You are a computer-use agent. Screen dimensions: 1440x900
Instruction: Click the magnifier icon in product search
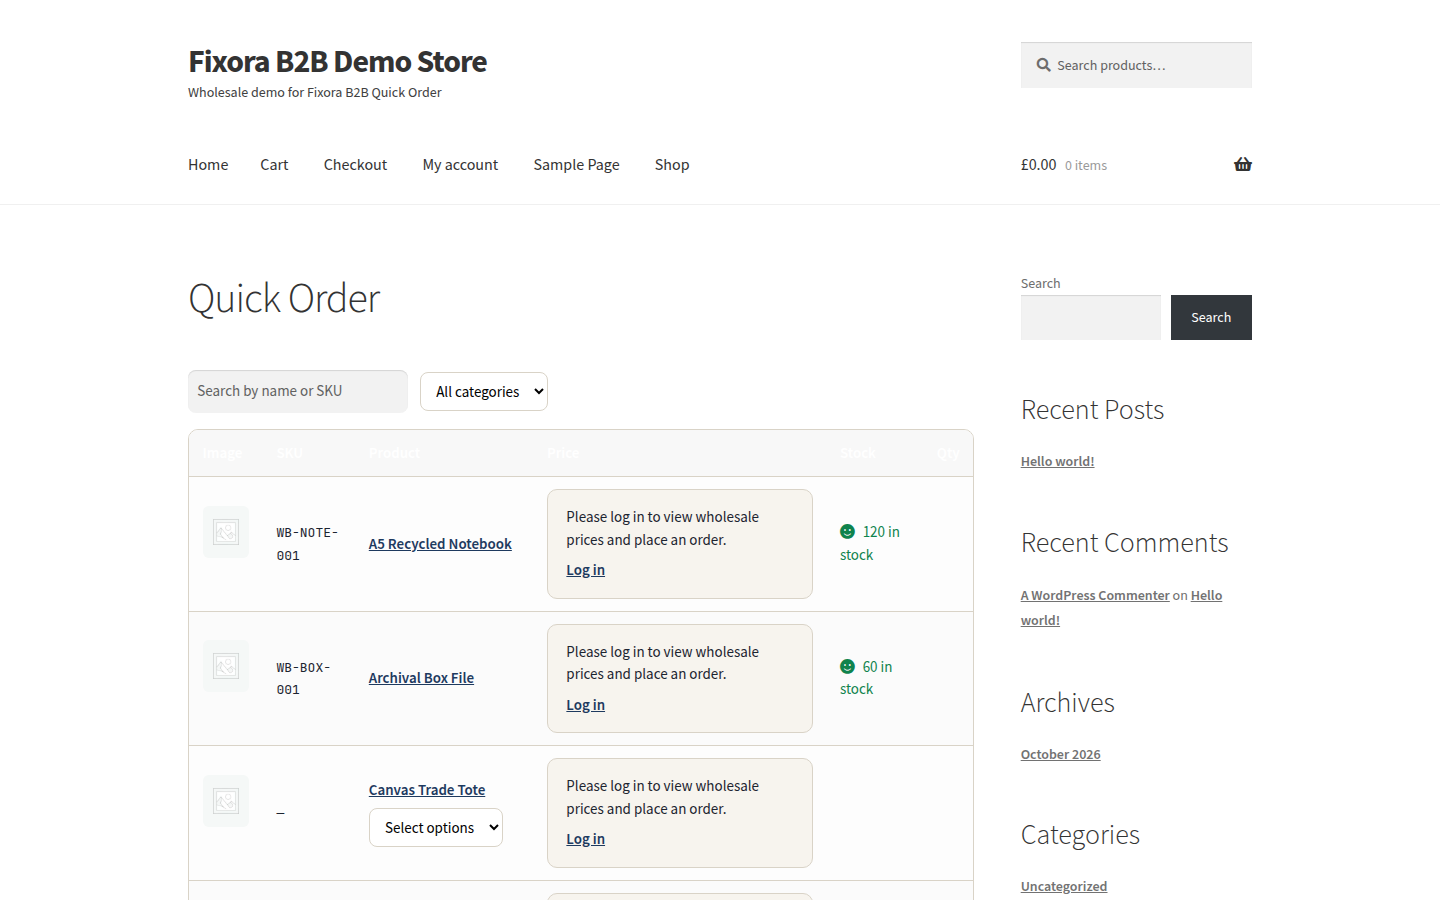click(x=1043, y=65)
